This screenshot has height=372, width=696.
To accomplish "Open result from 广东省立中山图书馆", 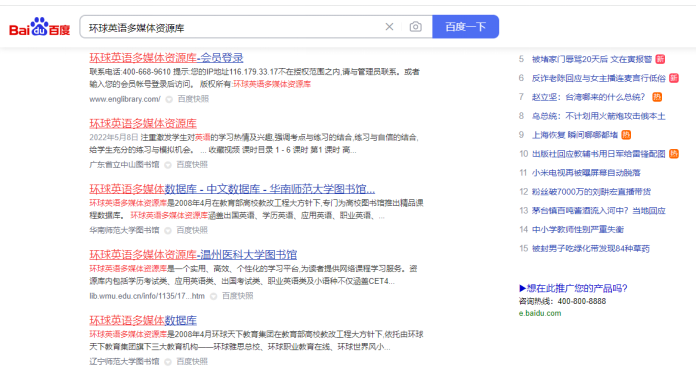I will pos(143,123).
